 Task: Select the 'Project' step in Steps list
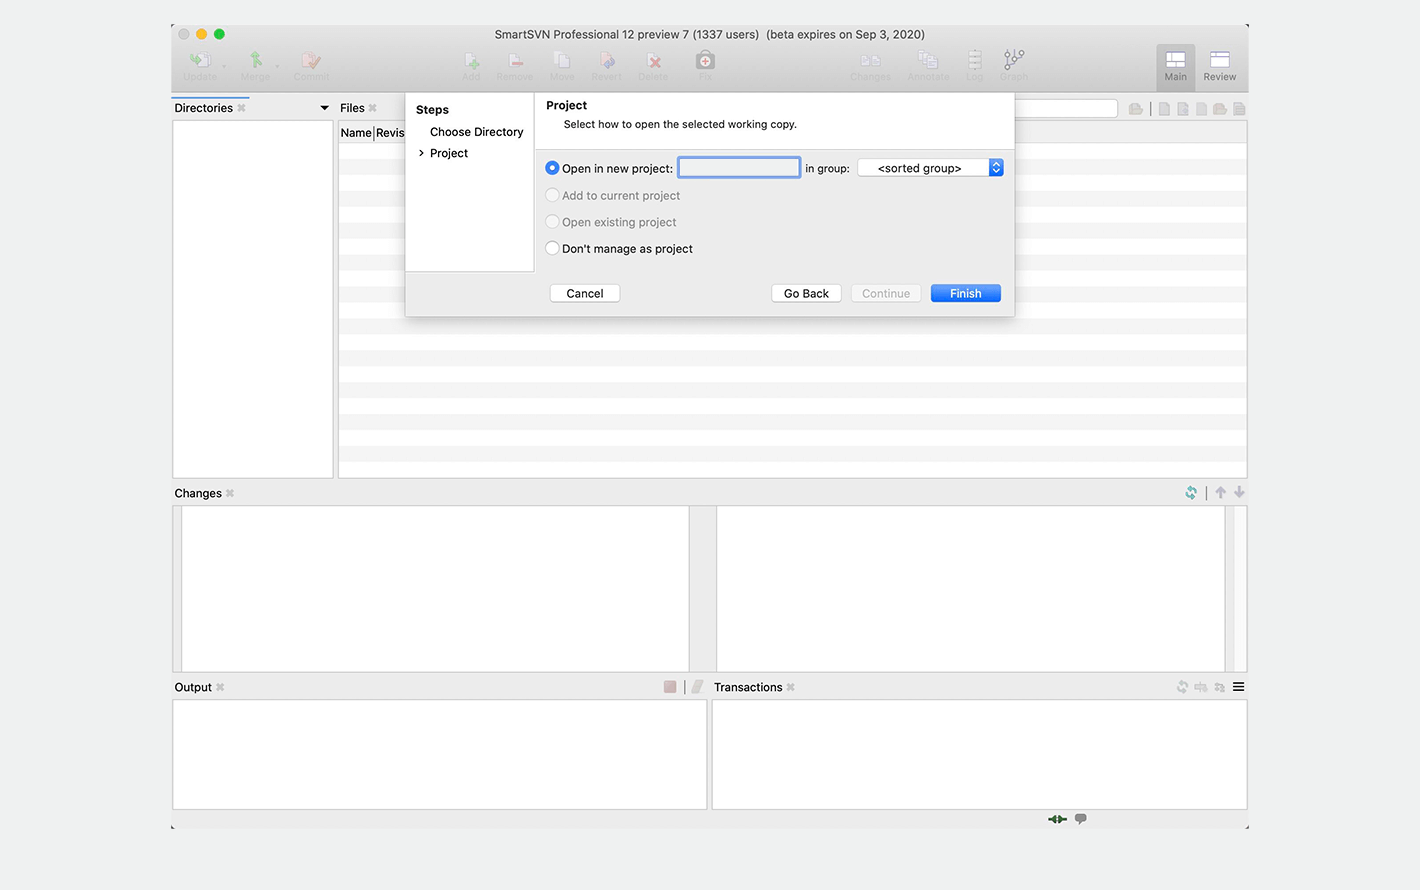point(449,153)
